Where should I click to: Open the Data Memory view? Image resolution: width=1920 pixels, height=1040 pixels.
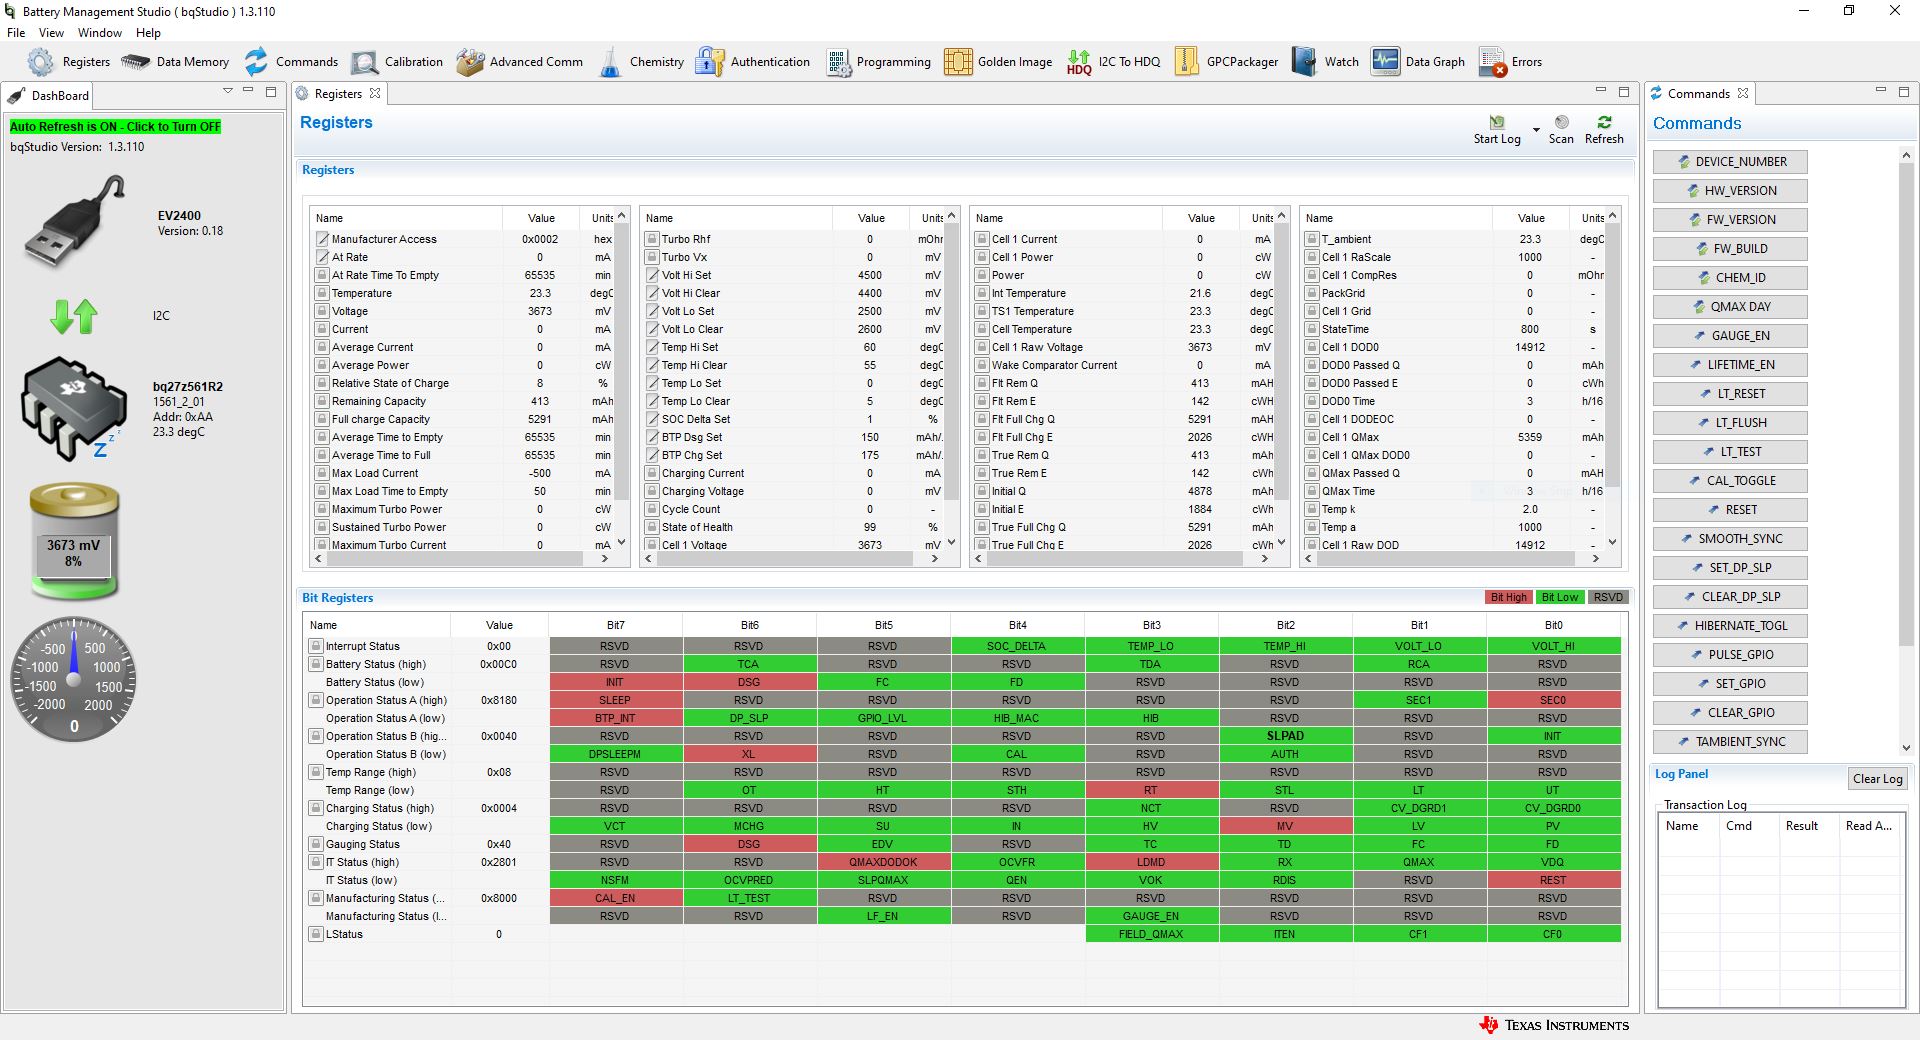[175, 62]
